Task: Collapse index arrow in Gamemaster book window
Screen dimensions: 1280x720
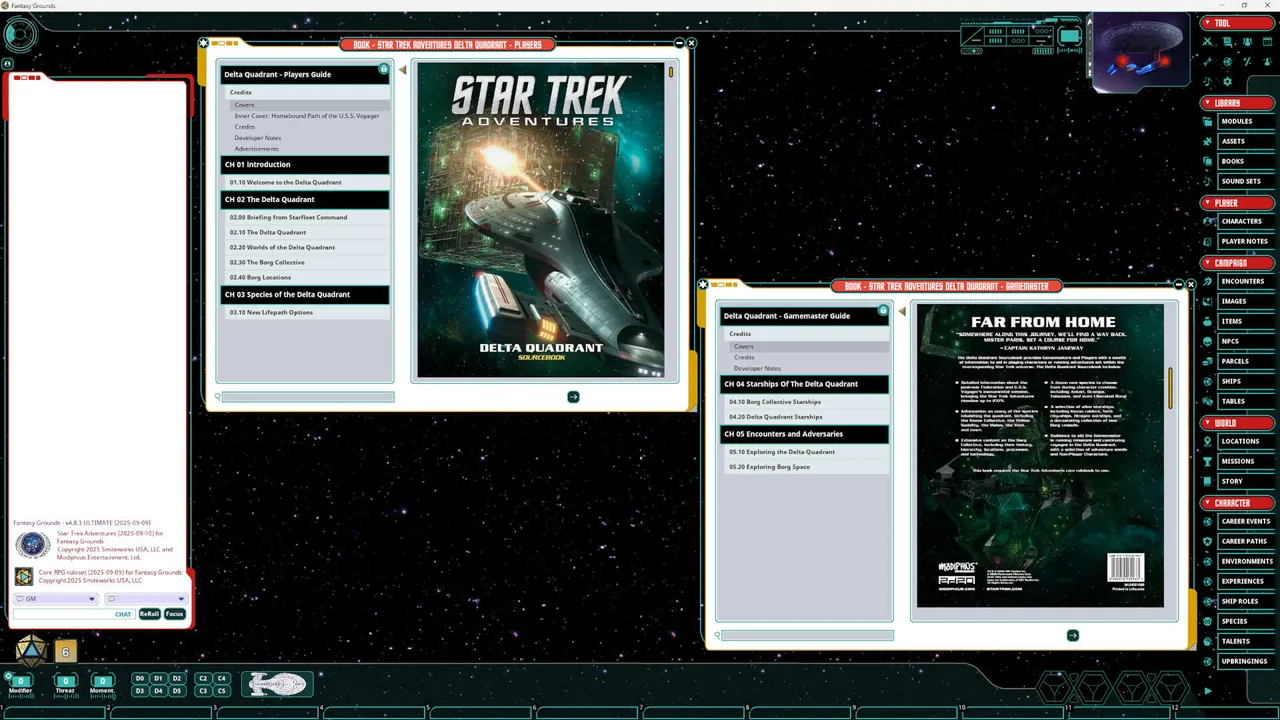Action: tap(902, 312)
